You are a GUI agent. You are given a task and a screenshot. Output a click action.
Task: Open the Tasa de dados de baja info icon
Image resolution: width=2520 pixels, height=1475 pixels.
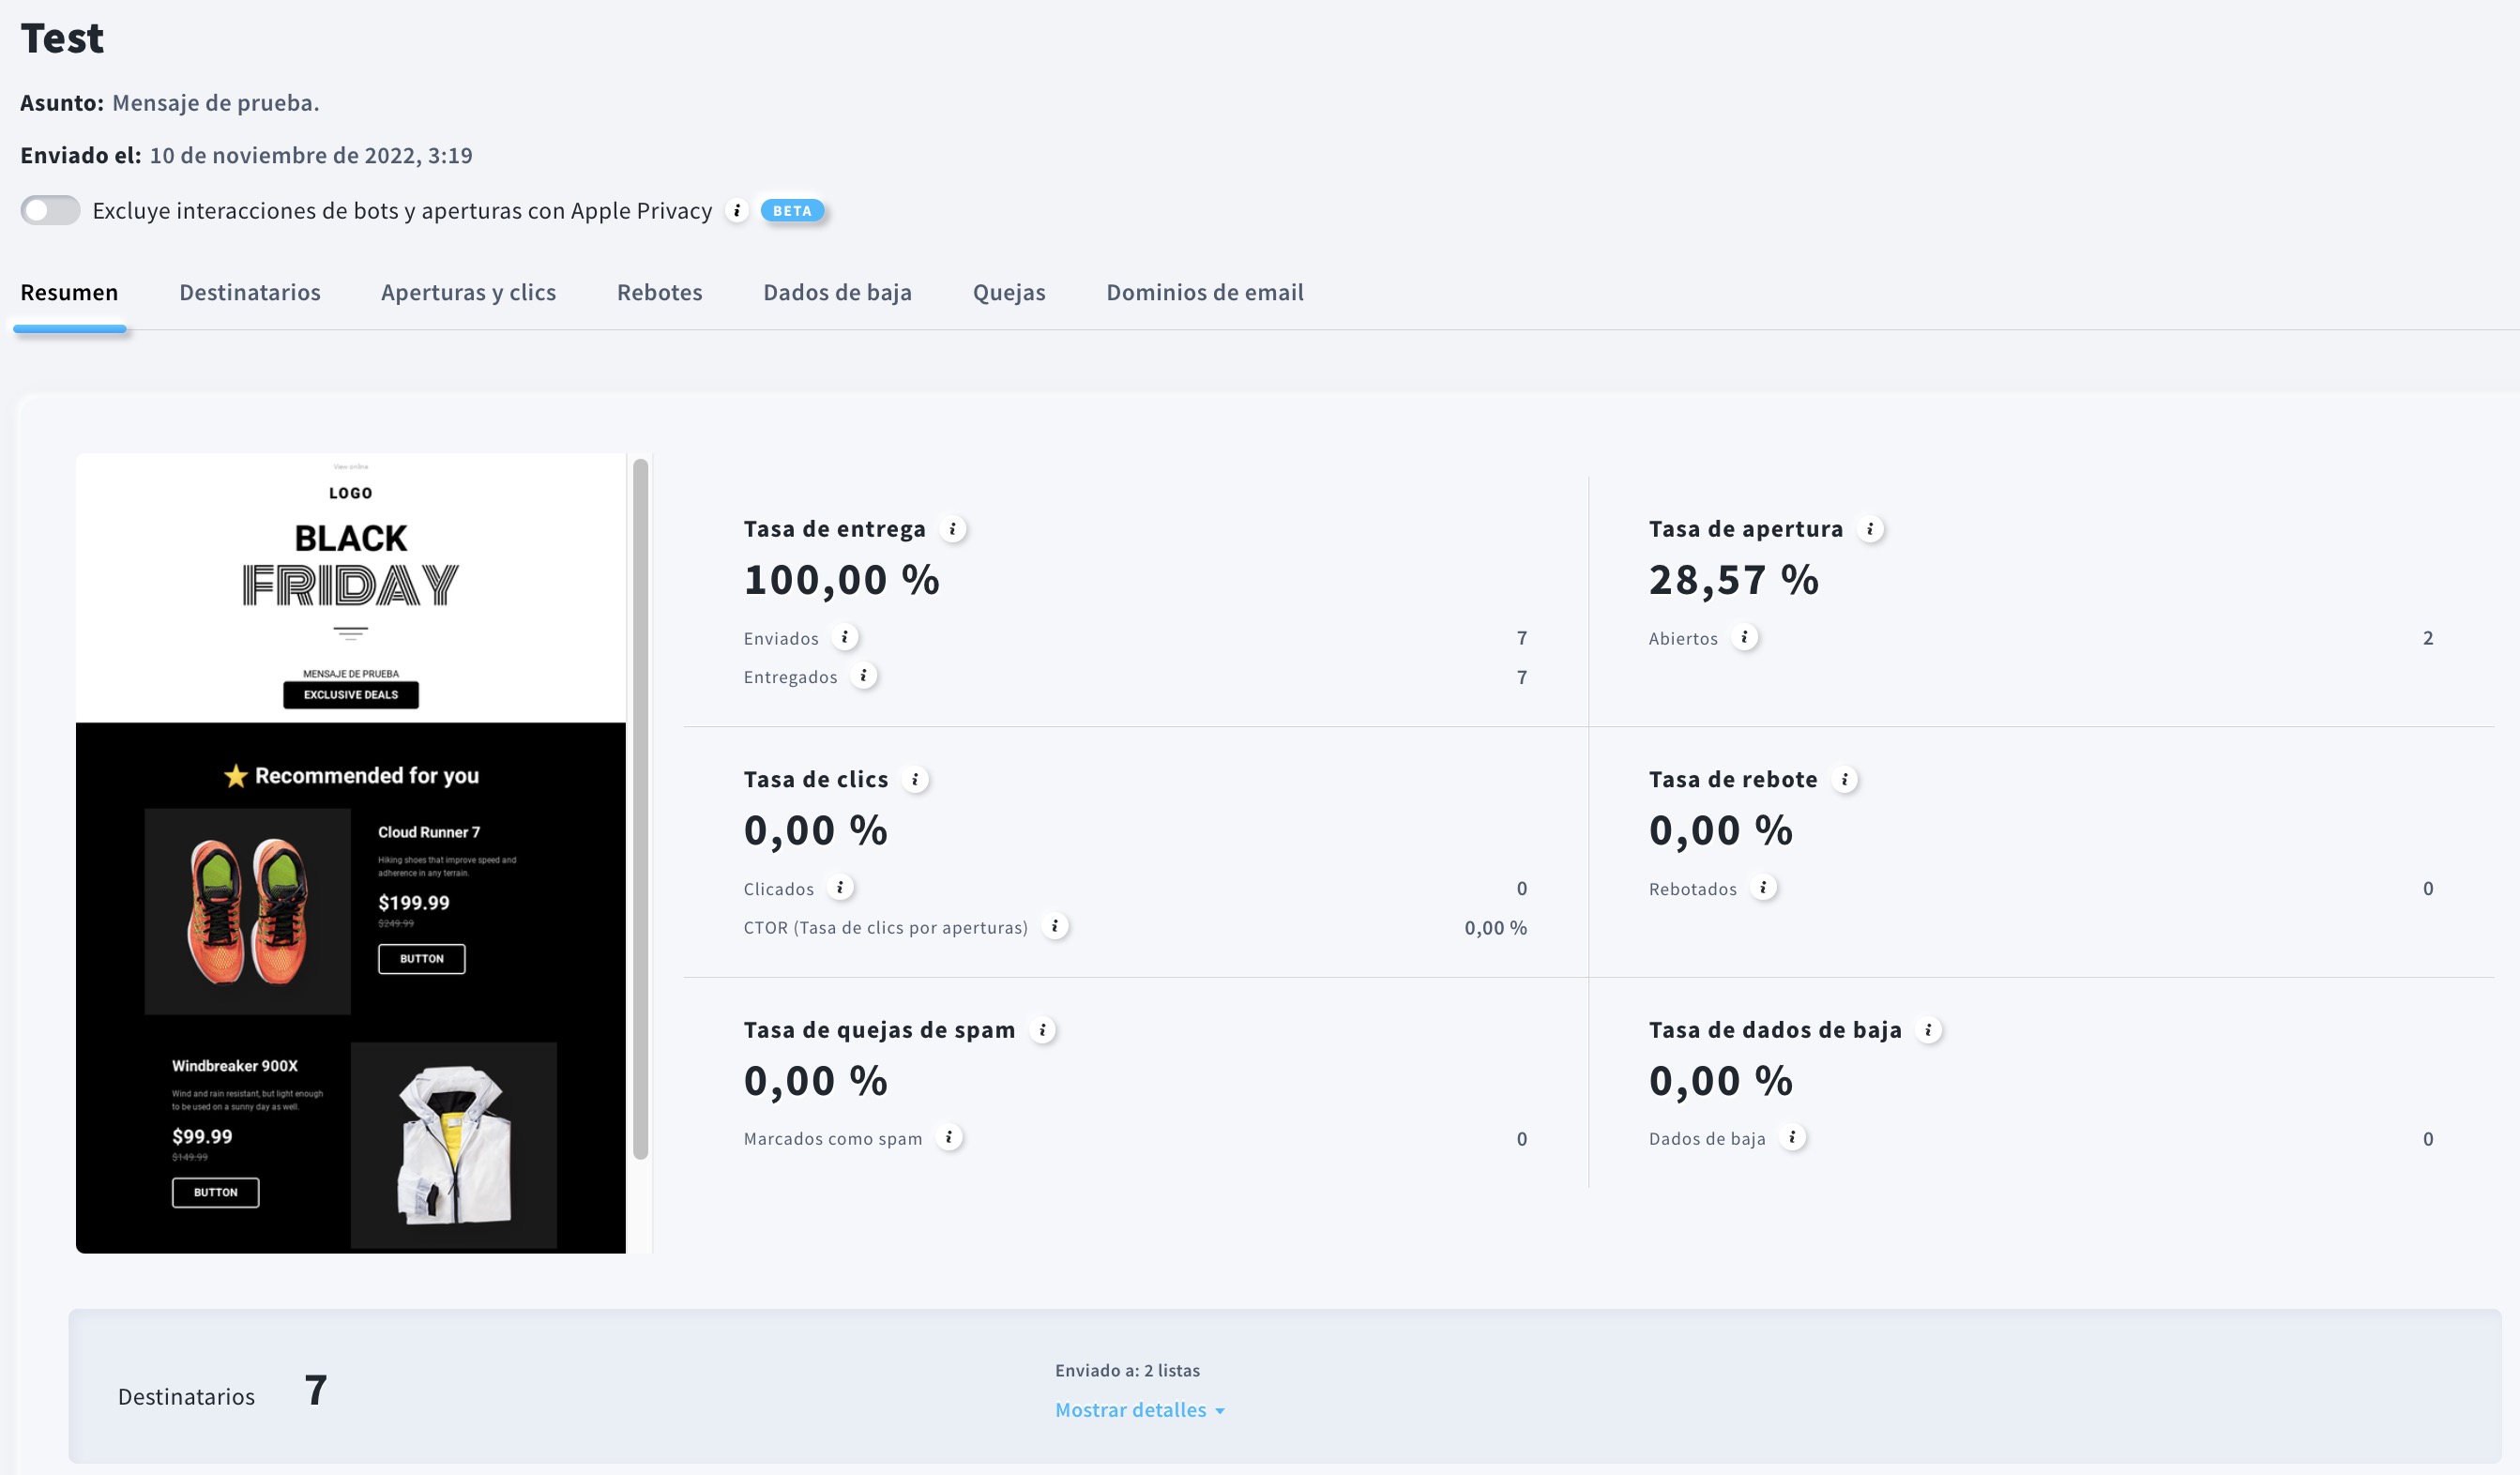point(1929,1029)
